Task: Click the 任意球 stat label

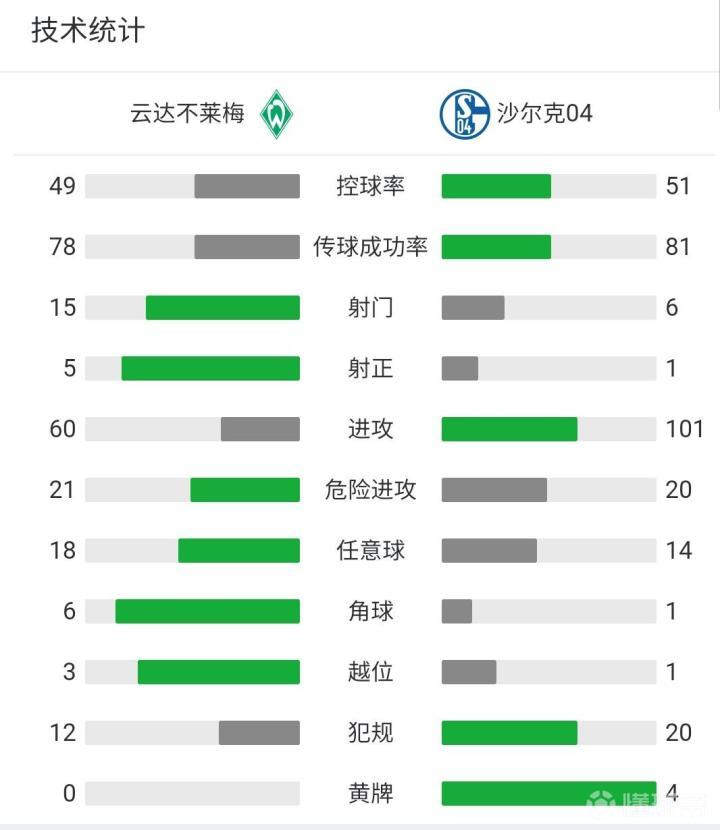Action: pyautogui.click(x=370, y=550)
